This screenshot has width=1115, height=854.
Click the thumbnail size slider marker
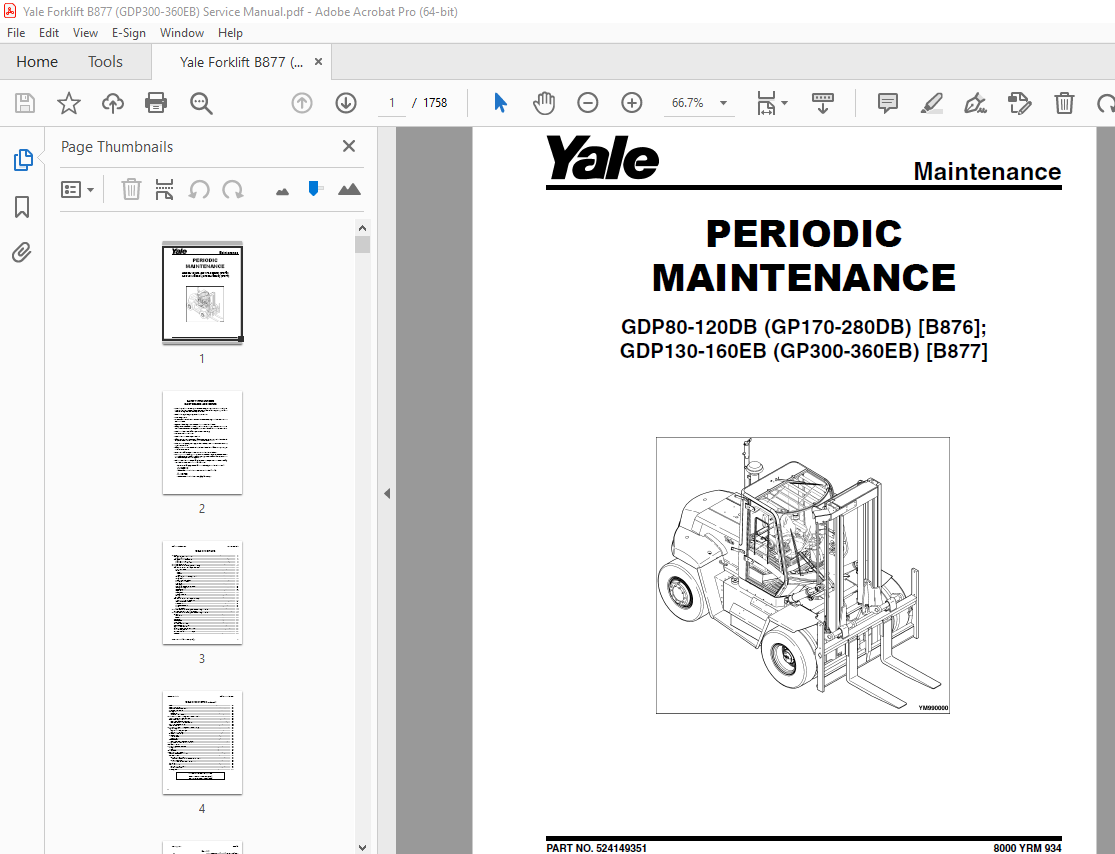click(314, 188)
